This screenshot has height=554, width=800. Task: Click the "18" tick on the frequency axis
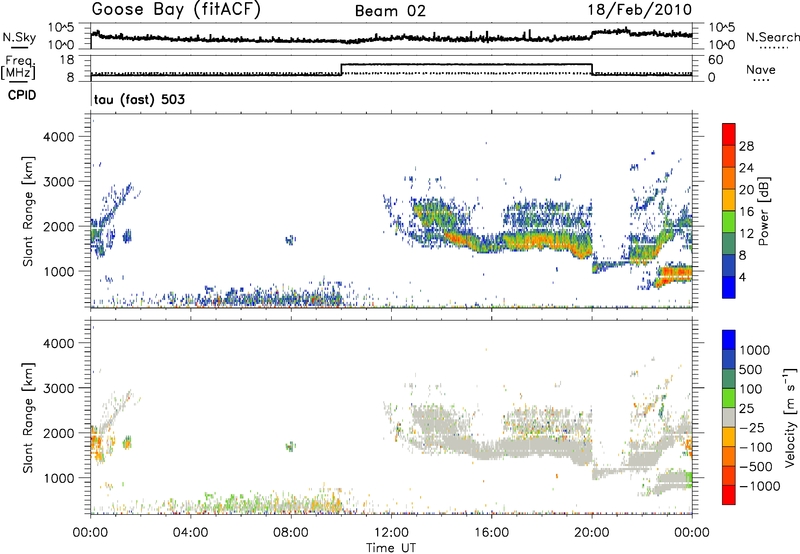point(67,60)
